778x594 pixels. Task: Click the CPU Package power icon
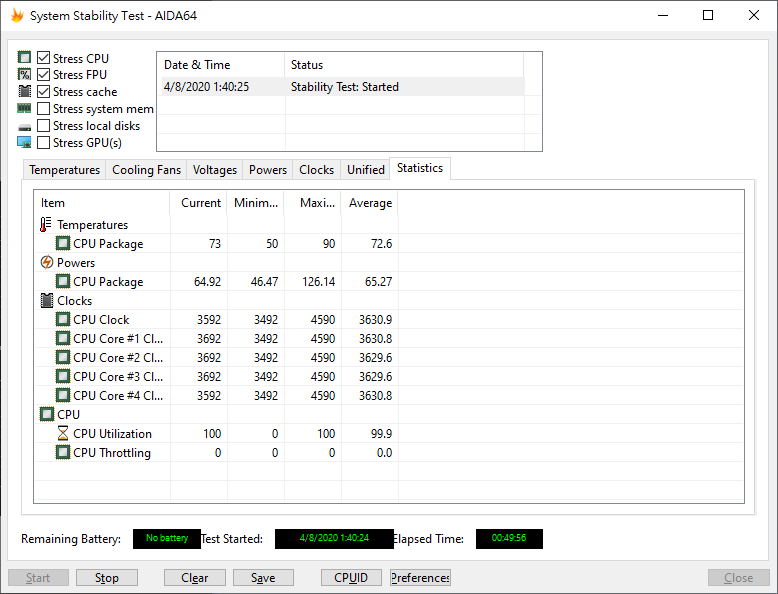(x=63, y=281)
